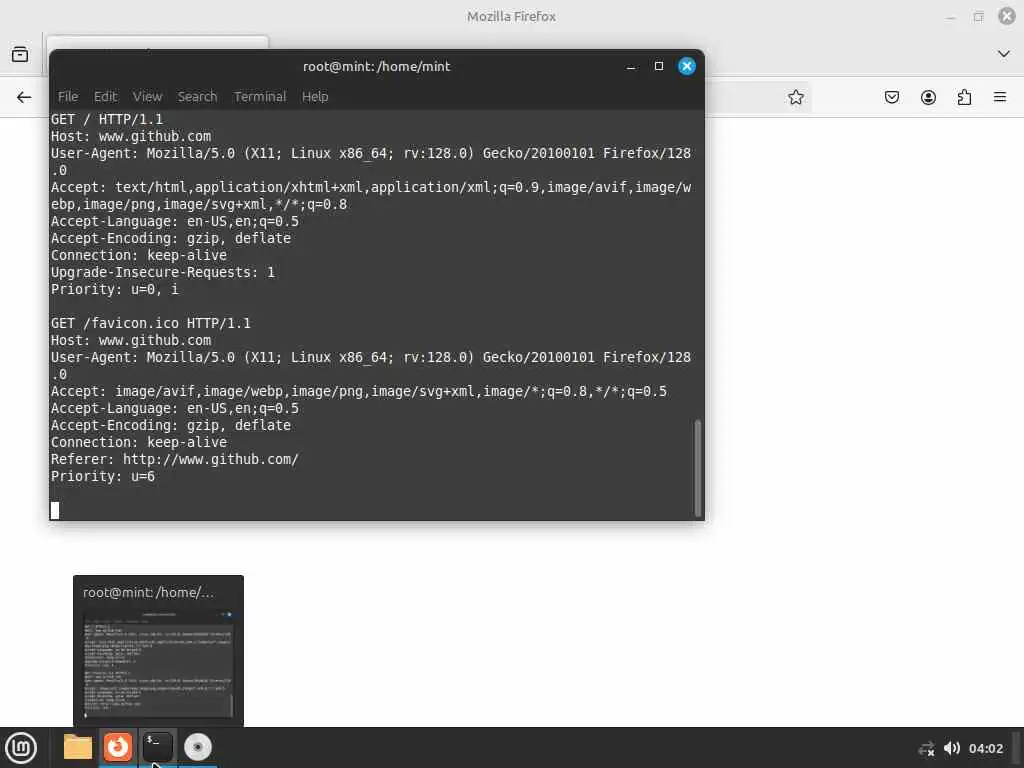Open volume control tray icon
1024x768 pixels.
(952, 748)
